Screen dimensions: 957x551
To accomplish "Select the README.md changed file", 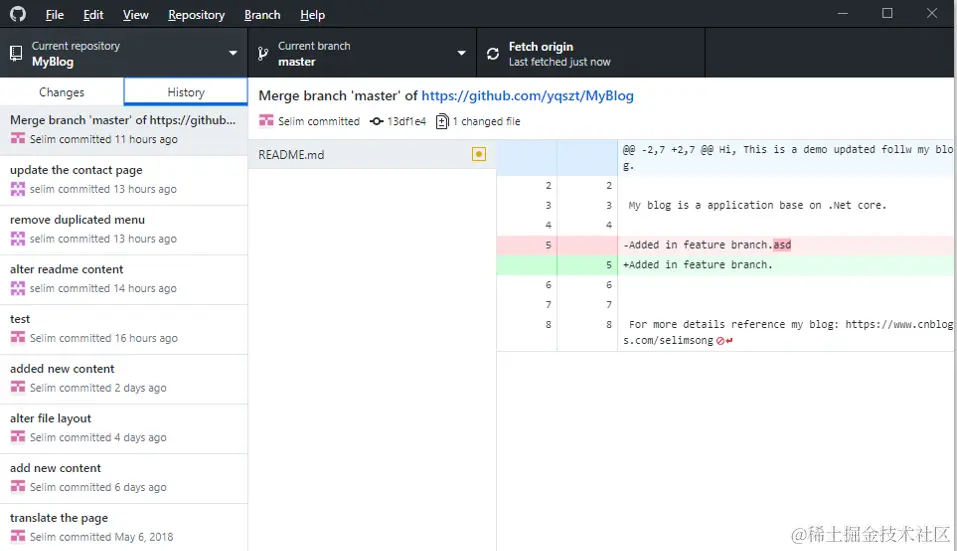I will pos(372,154).
